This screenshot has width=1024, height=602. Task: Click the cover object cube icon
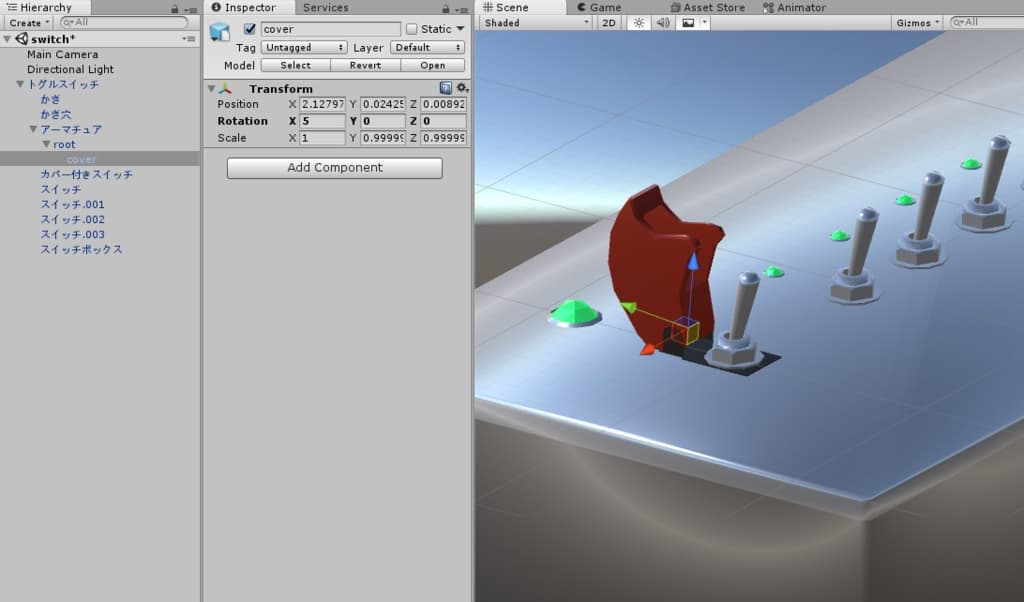(x=219, y=32)
